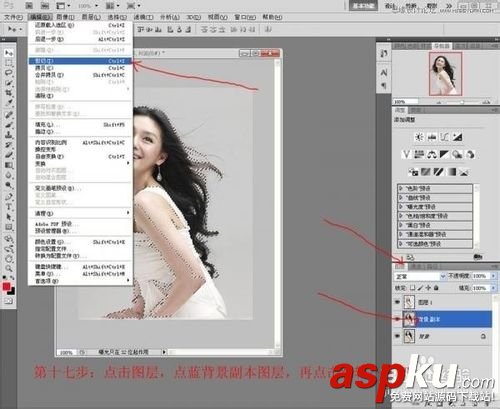Expand the 曝光度 presets list

pyautogui.click(x=401, y=207)
